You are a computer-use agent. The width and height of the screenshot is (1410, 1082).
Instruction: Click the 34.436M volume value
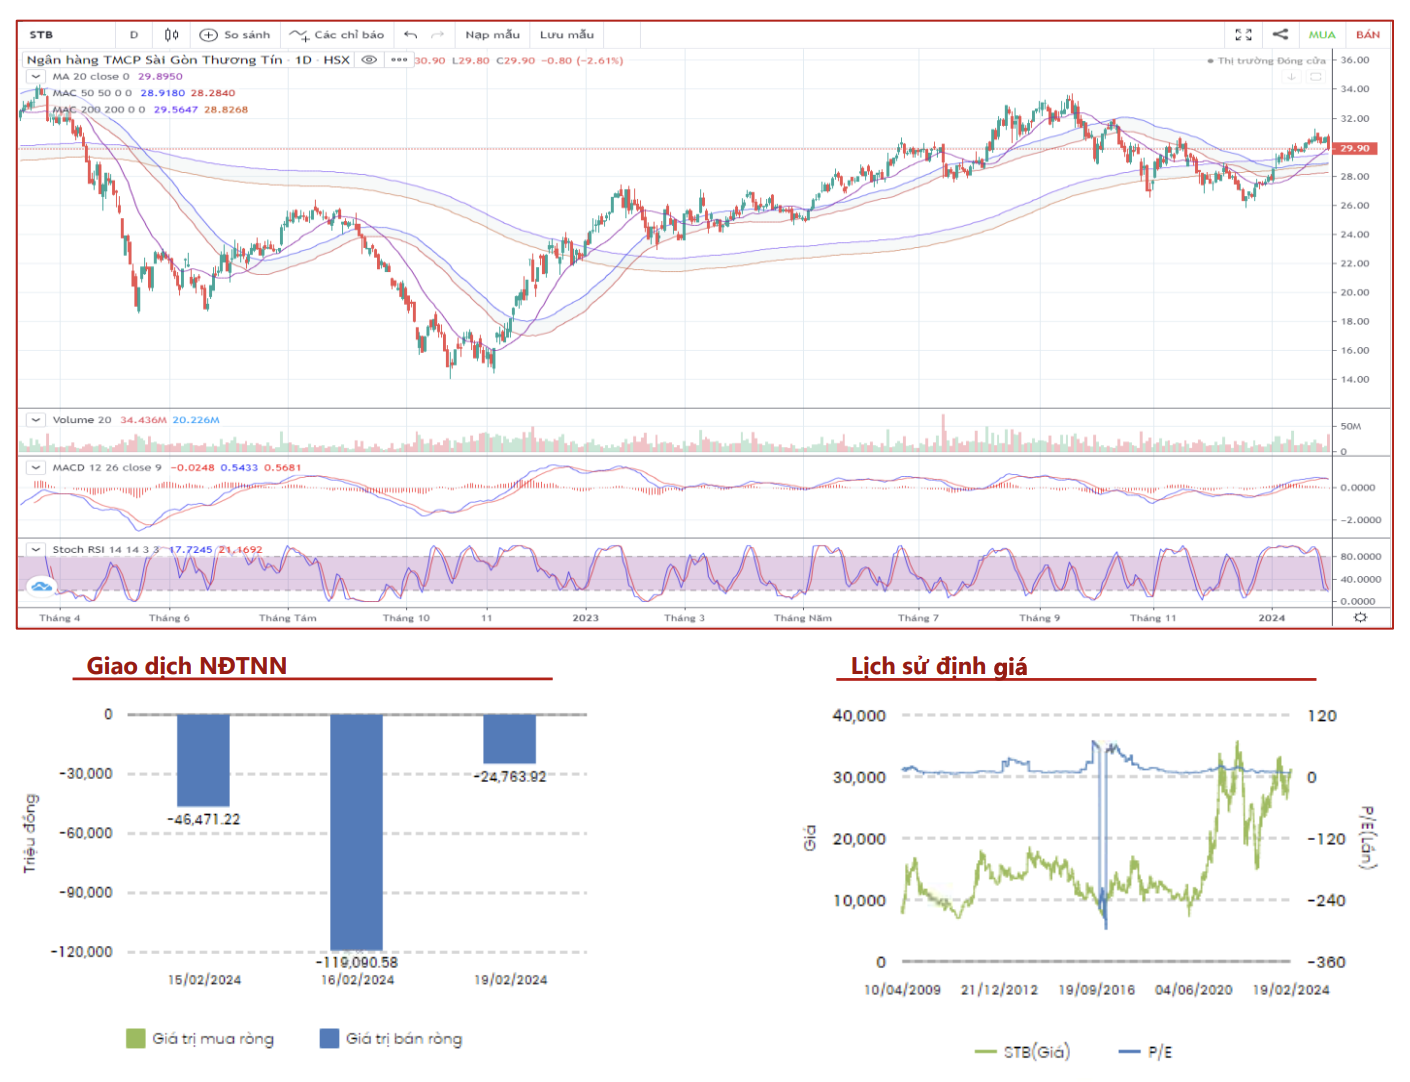(x=143, y=420)
